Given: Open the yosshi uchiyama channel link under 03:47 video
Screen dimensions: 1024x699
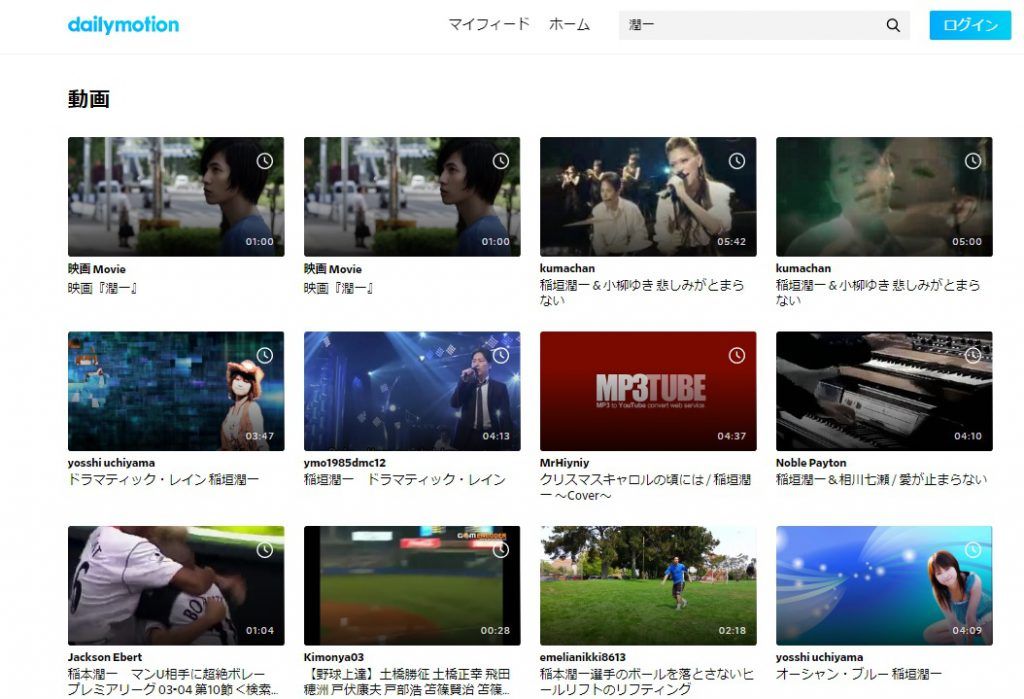Looking at the screenshot, I should 112,463.
